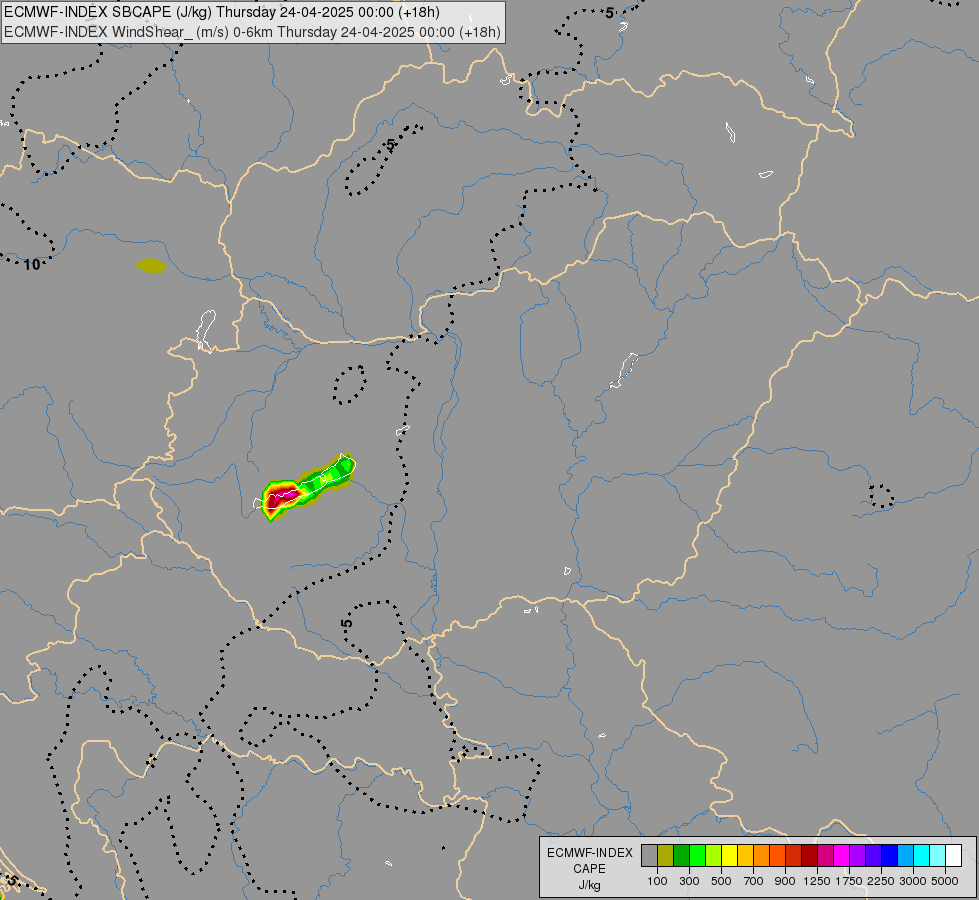Click the legend CAPE label
This screenshot has height=900, width=979.
click(x=589, y=869)
